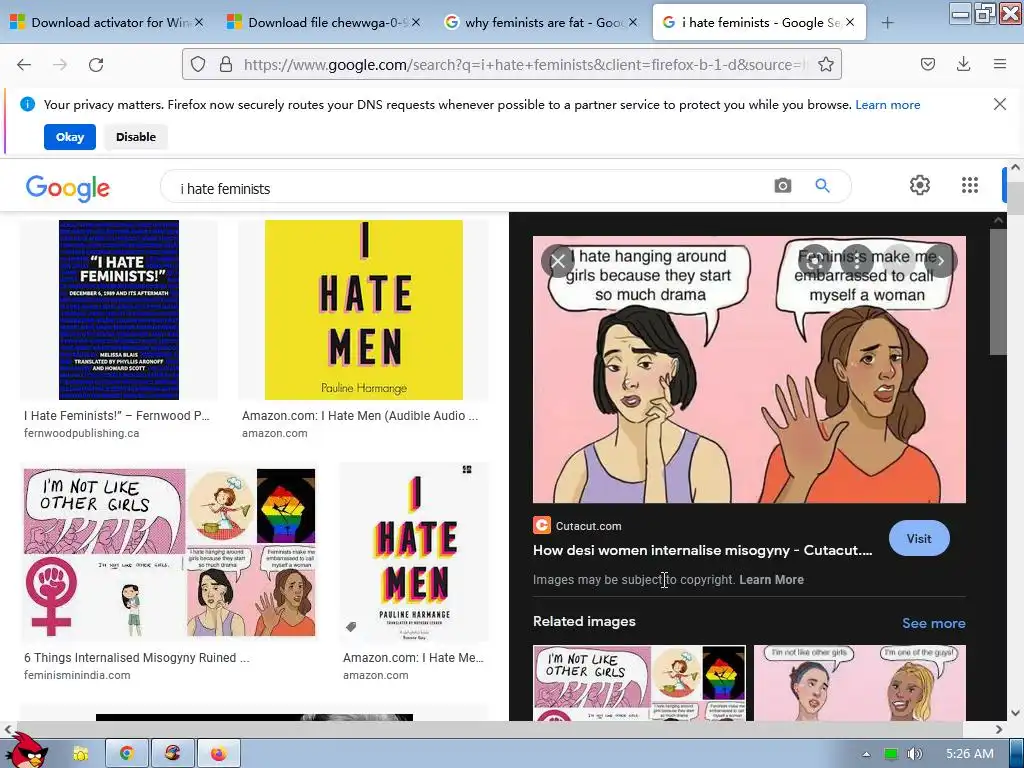
Task: Click See more related images
Action: 933,624
